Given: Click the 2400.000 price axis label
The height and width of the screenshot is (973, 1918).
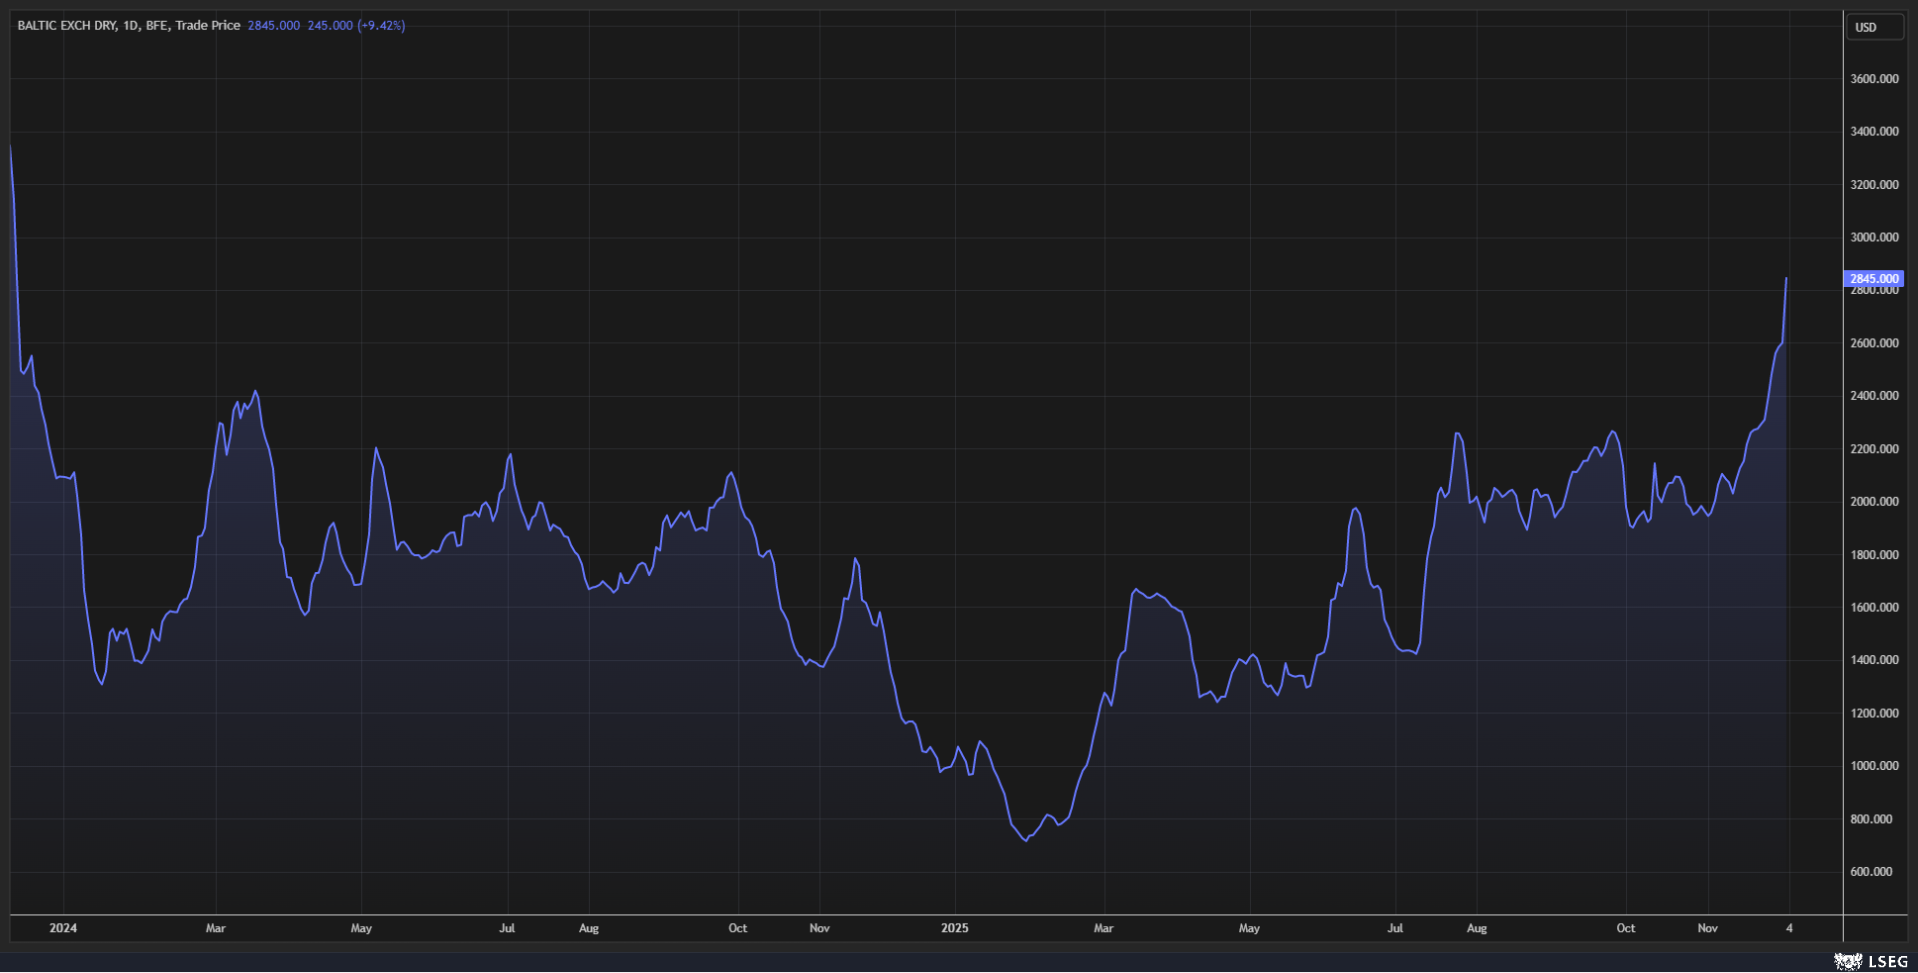Looking at the screenshot, I should (1873, 396).
